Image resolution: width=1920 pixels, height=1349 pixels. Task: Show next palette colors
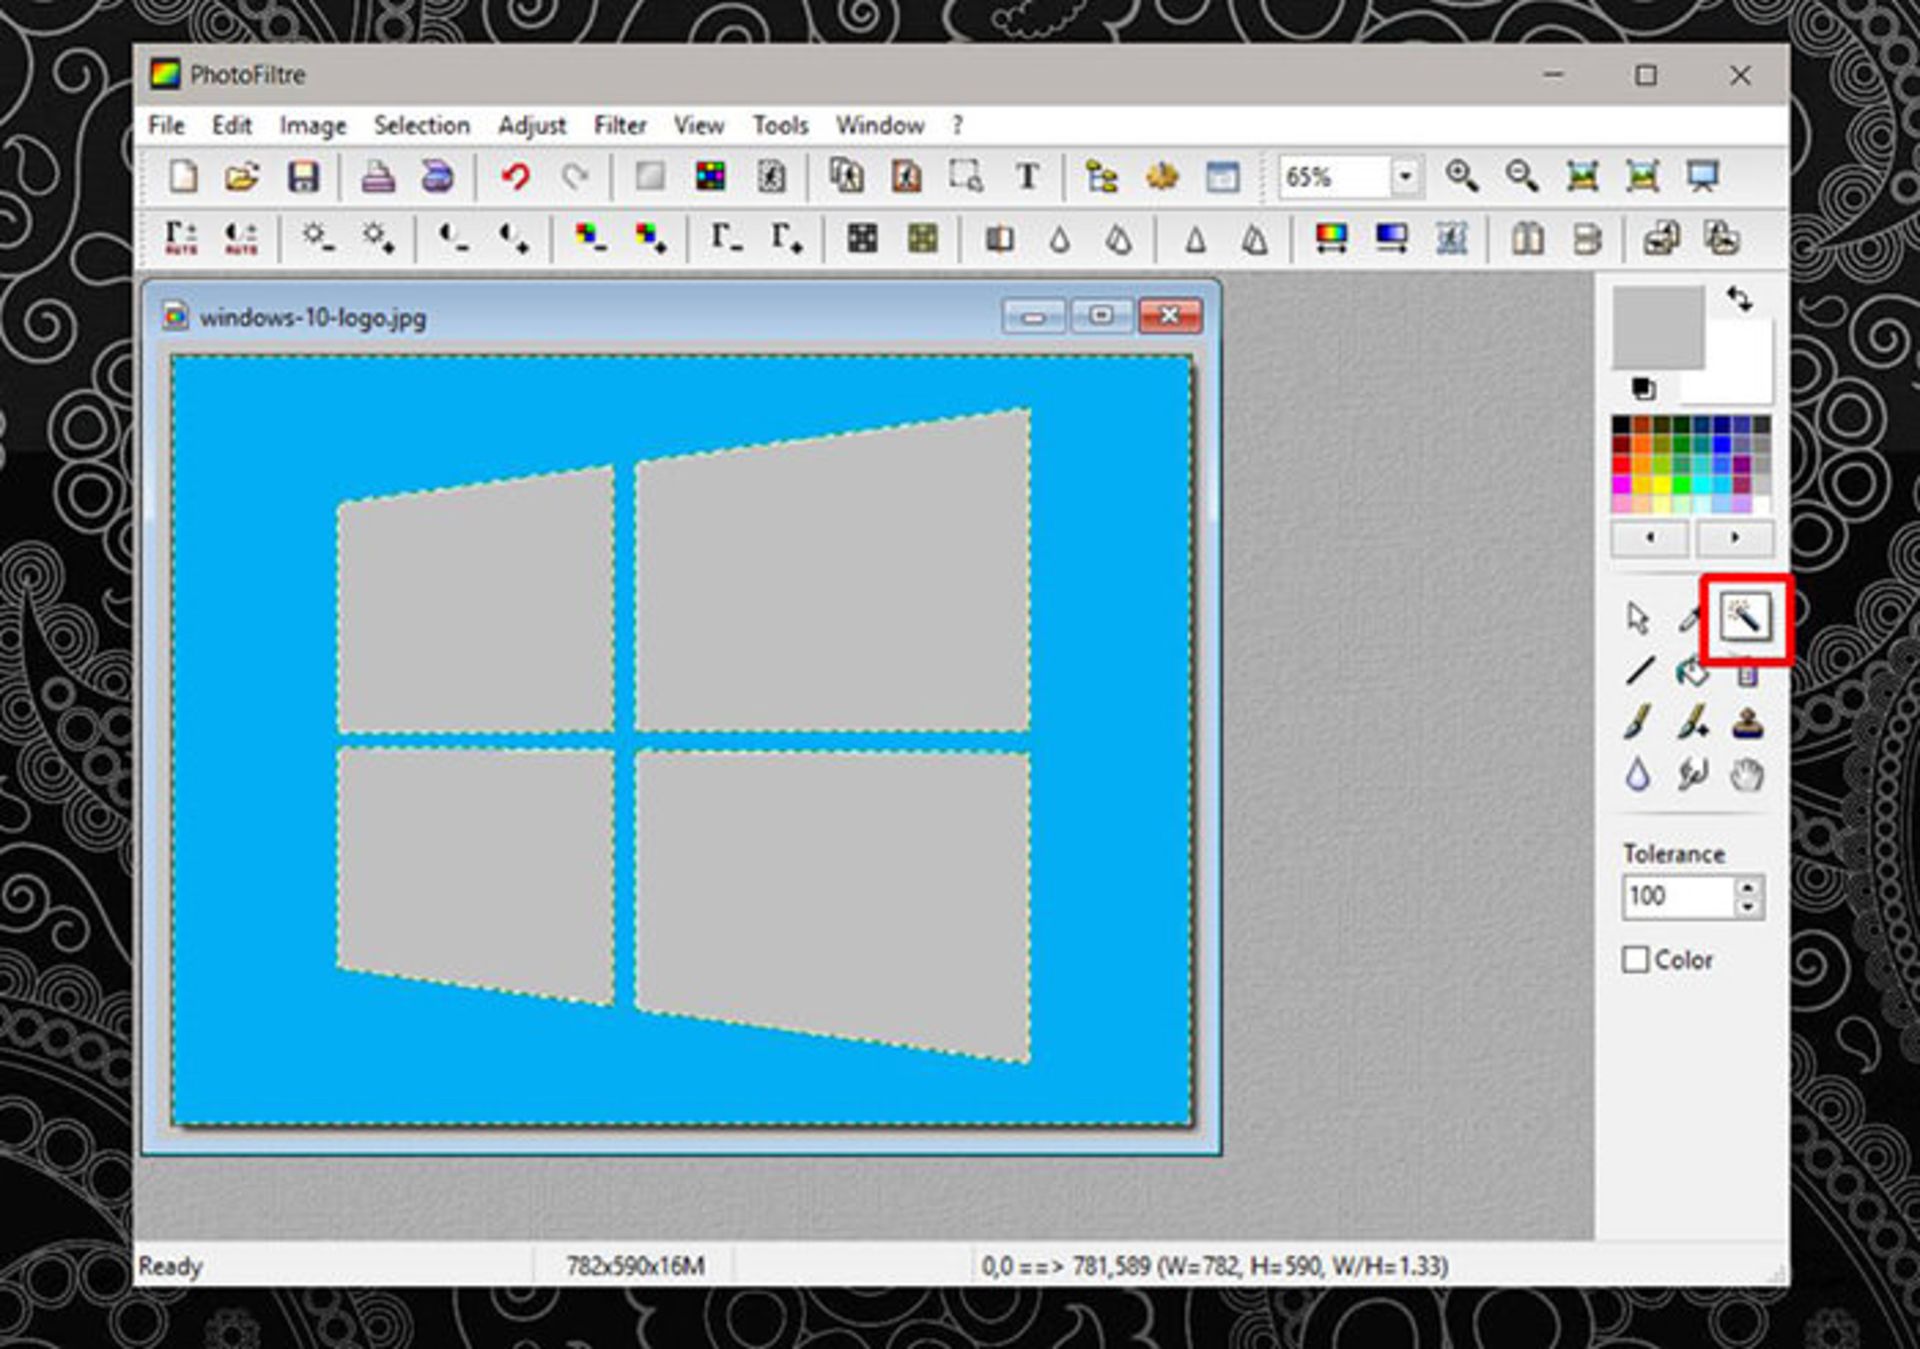1734,538
